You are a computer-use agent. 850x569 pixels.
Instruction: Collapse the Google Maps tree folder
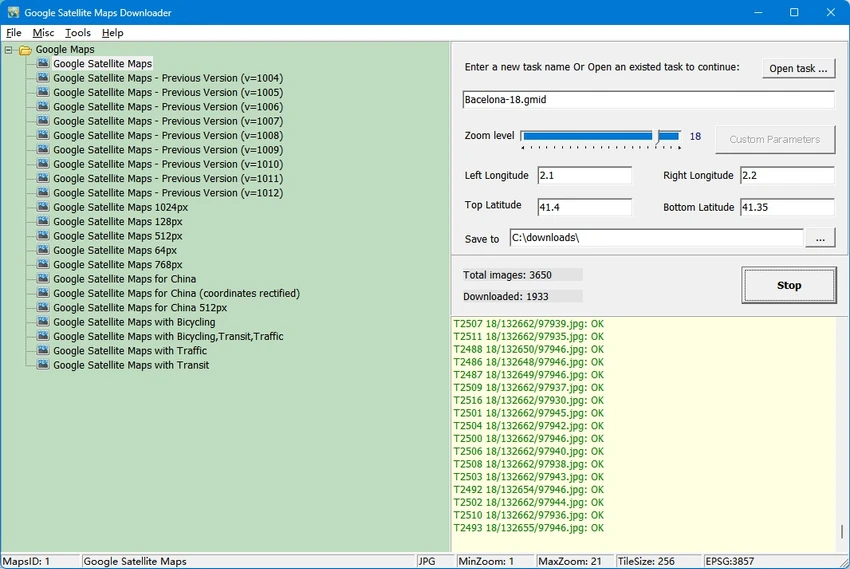(x=9, y=50)
